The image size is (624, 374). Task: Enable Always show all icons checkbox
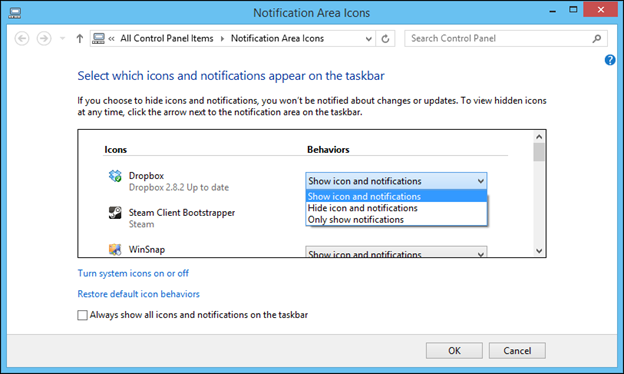(x=82, y=315)
